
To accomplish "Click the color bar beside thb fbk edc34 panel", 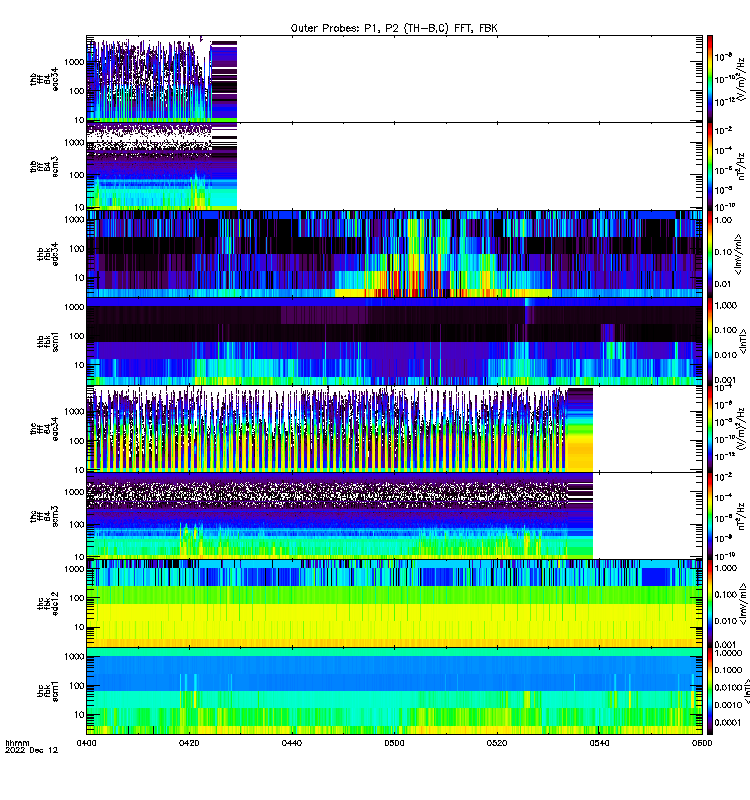I will click(710, 254).
